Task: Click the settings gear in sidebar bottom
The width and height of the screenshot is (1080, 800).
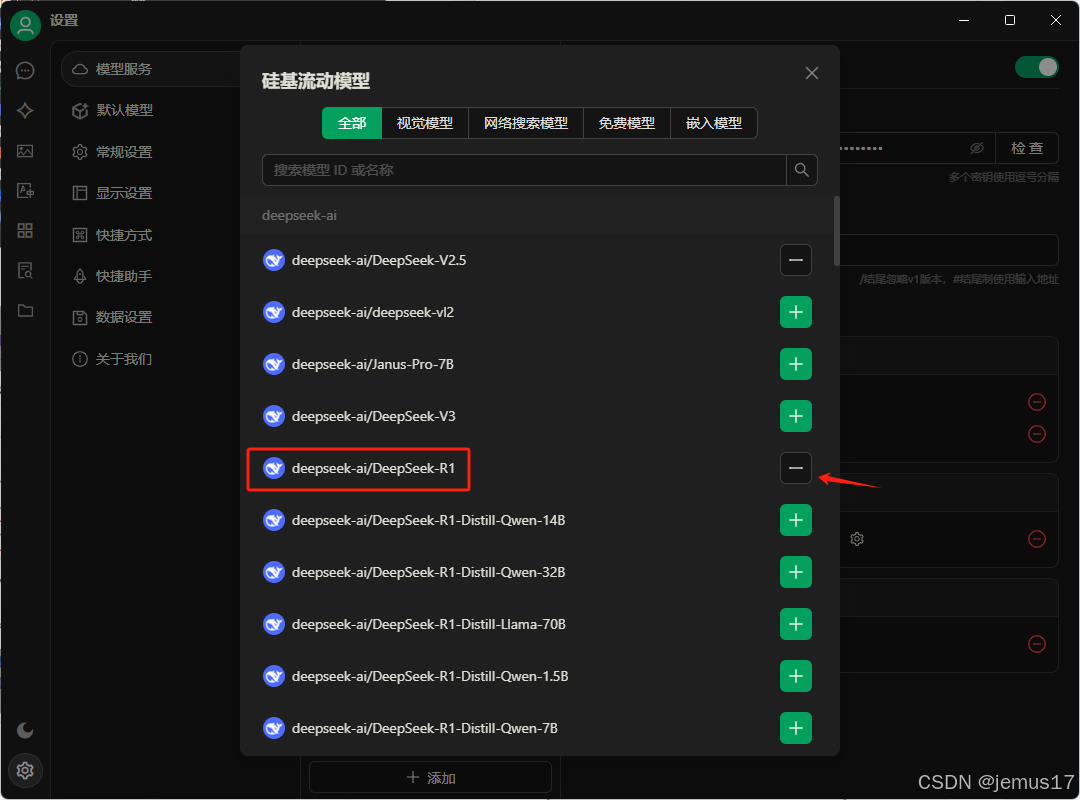Action: pyautogui.click(x=25, y=770)
